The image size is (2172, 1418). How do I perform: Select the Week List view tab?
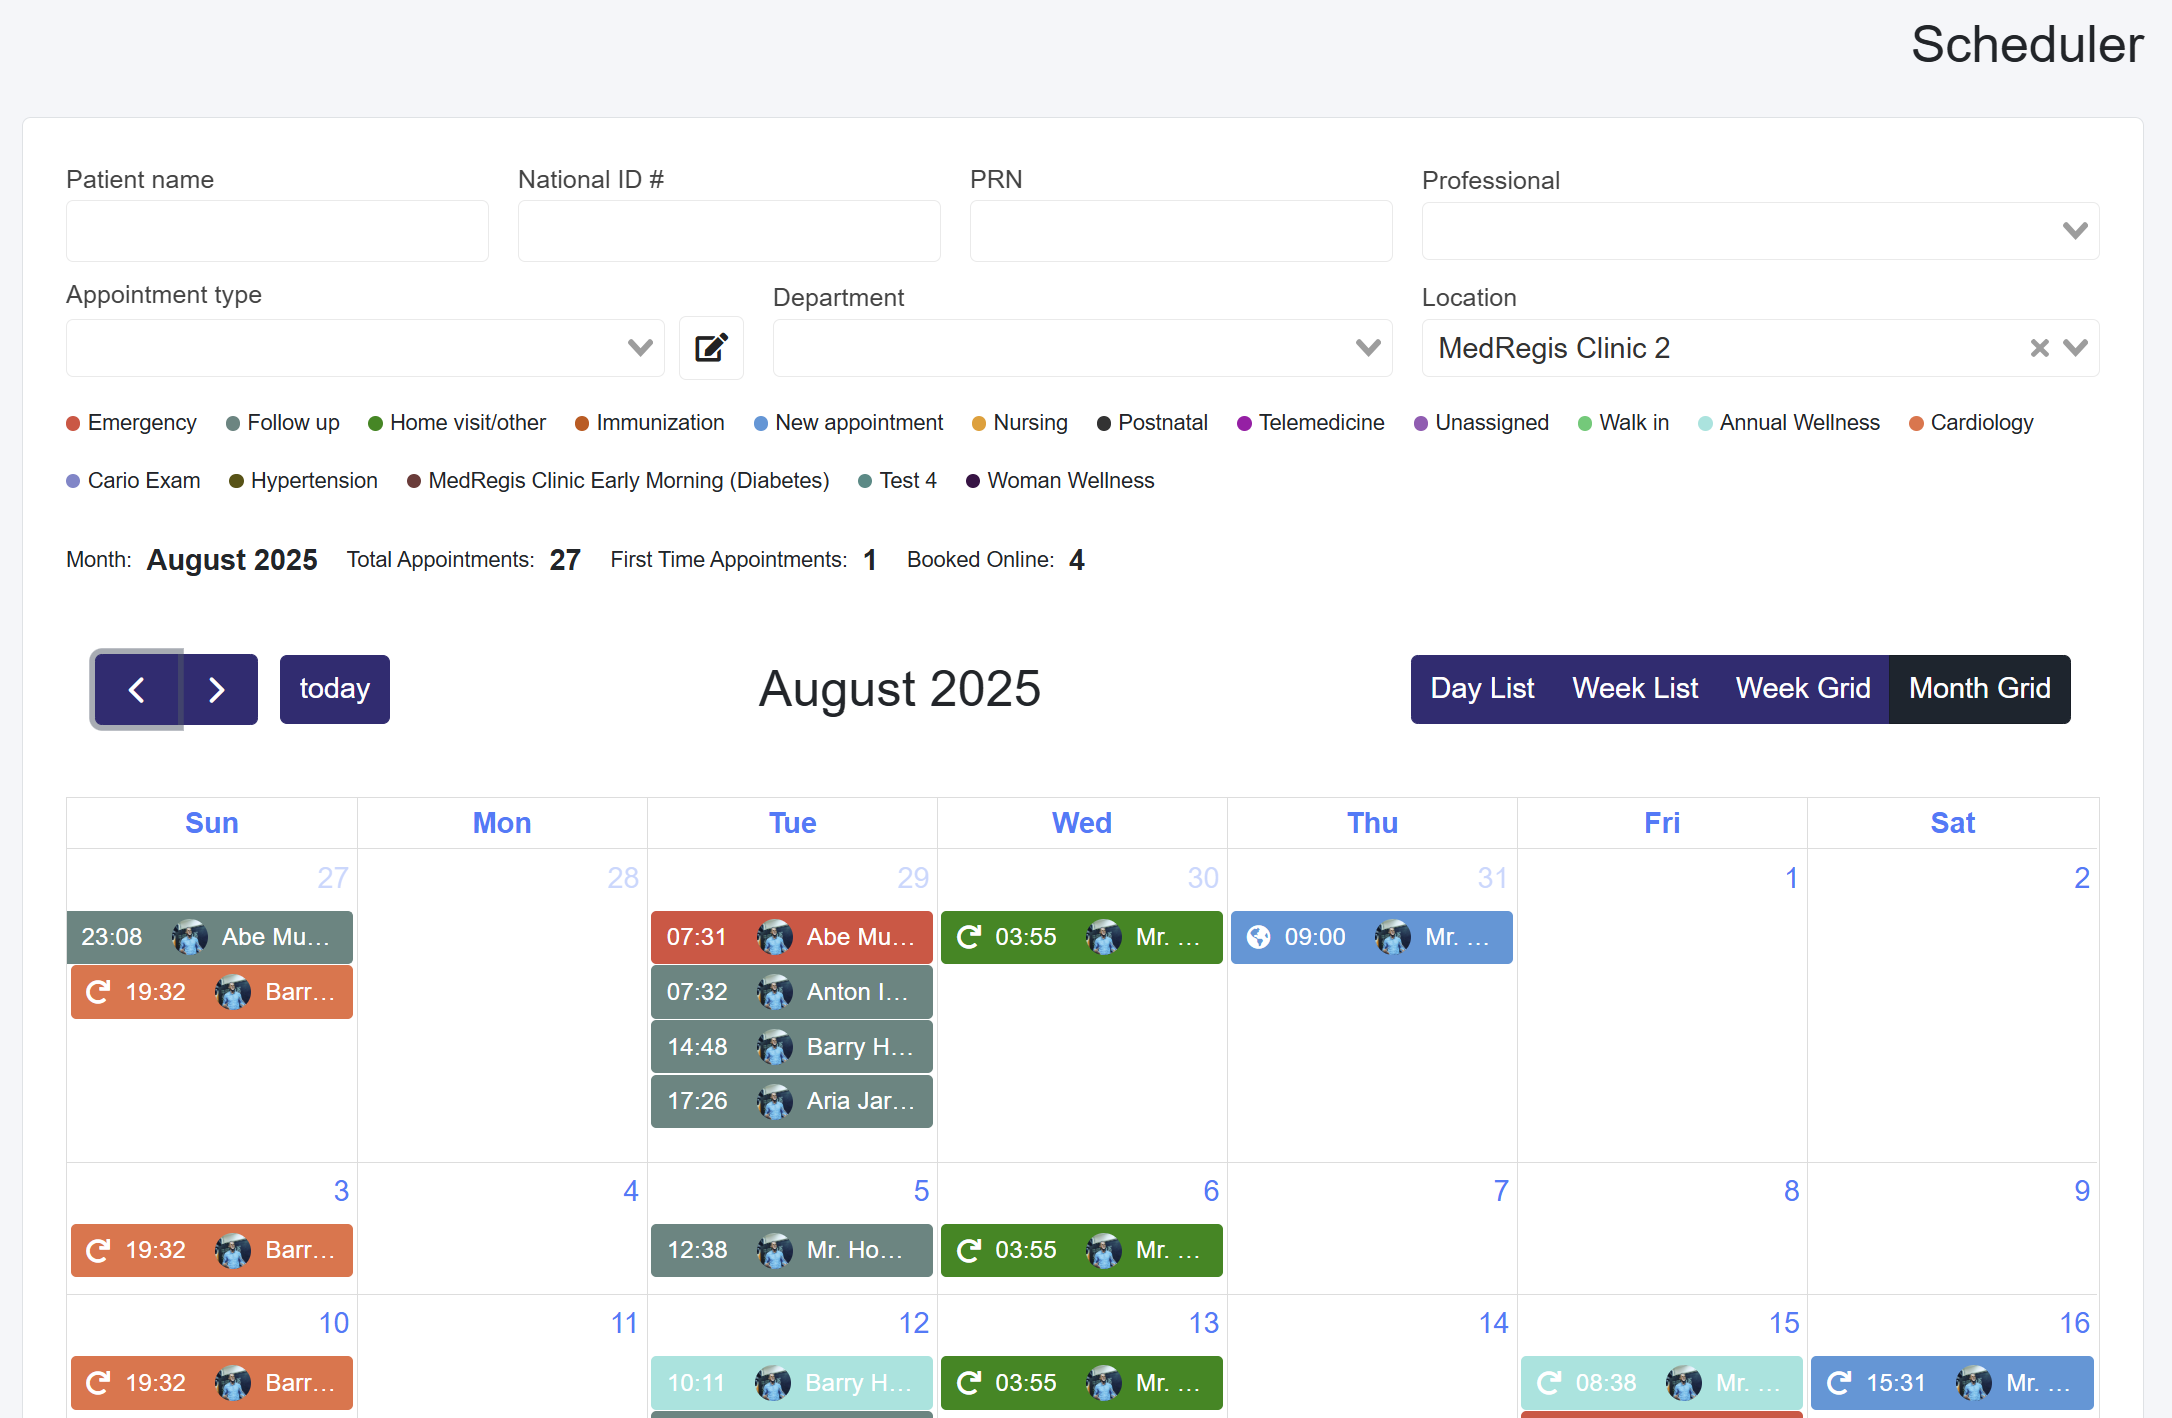tap(1634, 689)
